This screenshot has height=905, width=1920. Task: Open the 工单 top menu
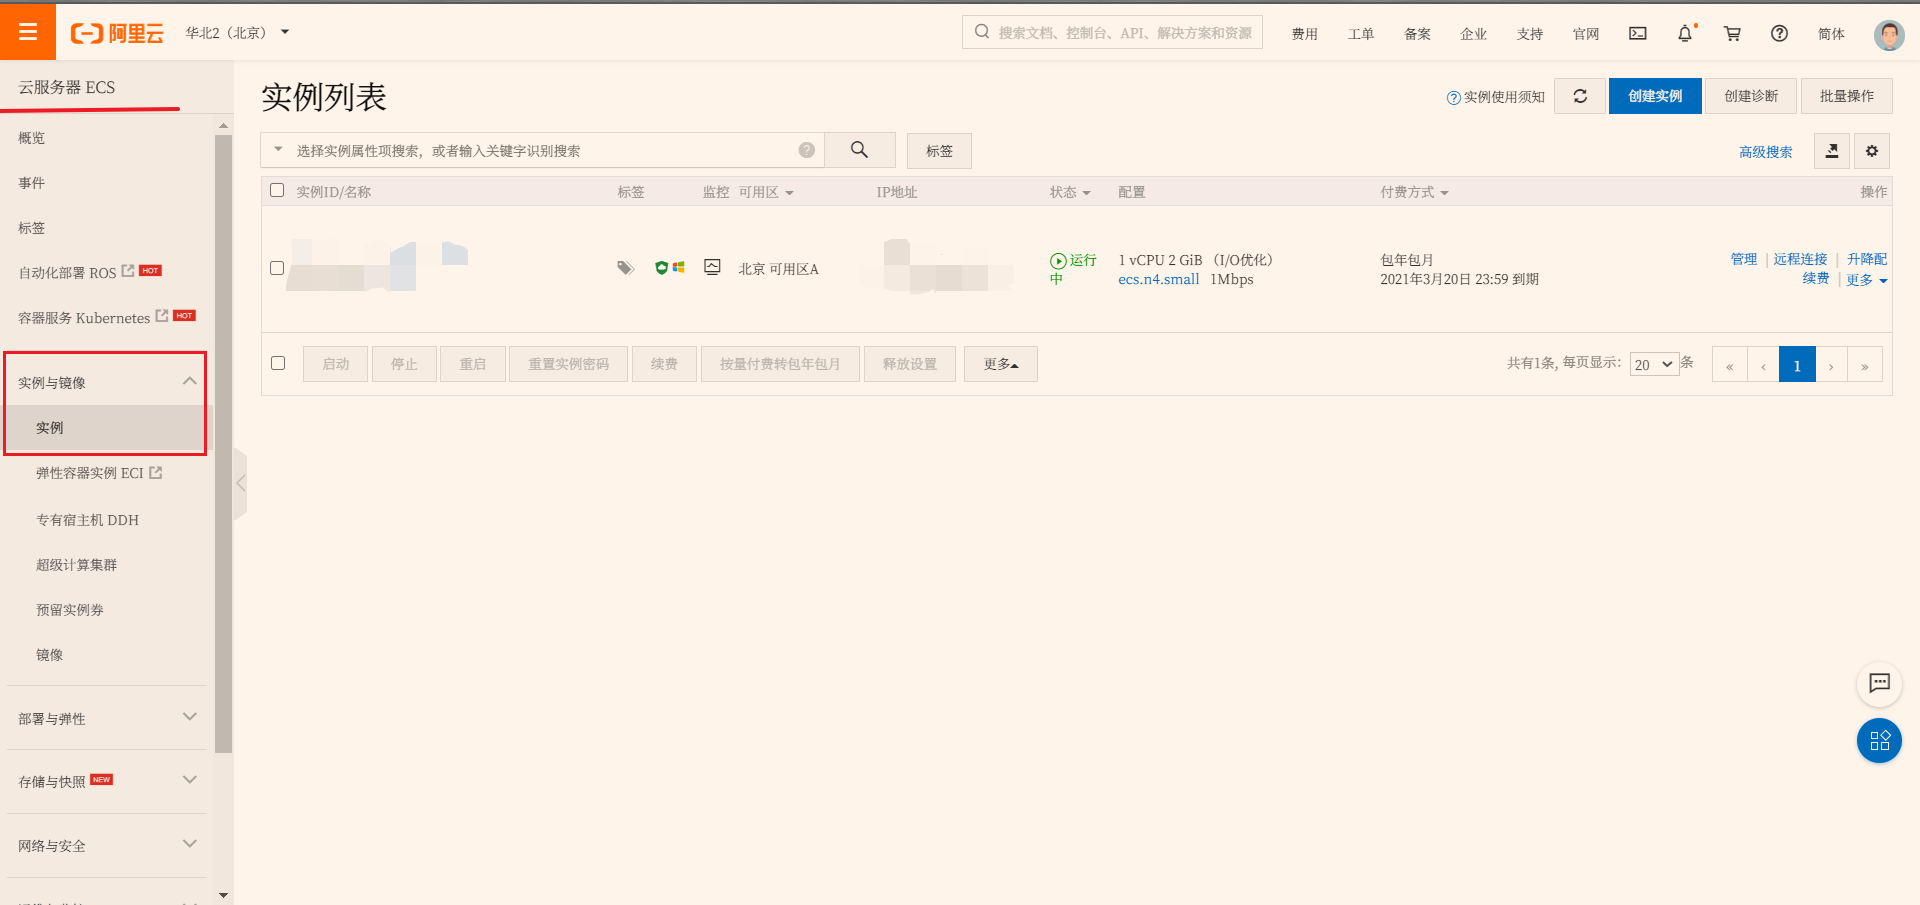pyautogui.click(x=1360, y=34)
